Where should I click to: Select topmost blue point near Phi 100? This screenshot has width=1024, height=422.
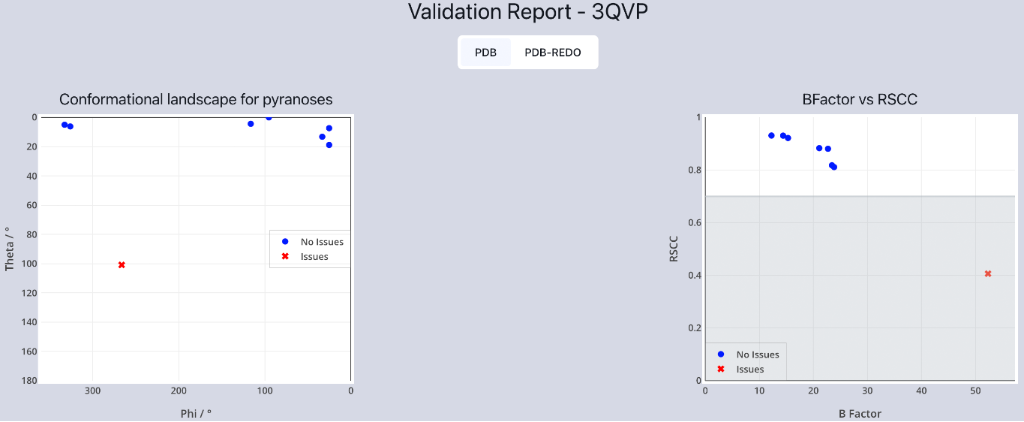click(x=269, y=118)
